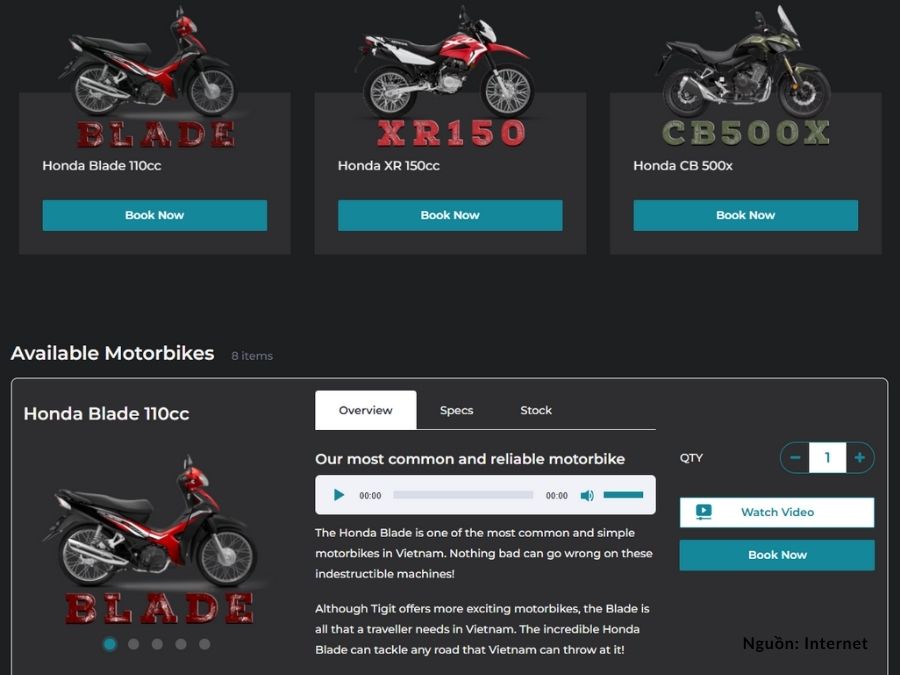Click the quantity input field showing 1
Screen dimensions: 900x675
(x=827, y=457)
